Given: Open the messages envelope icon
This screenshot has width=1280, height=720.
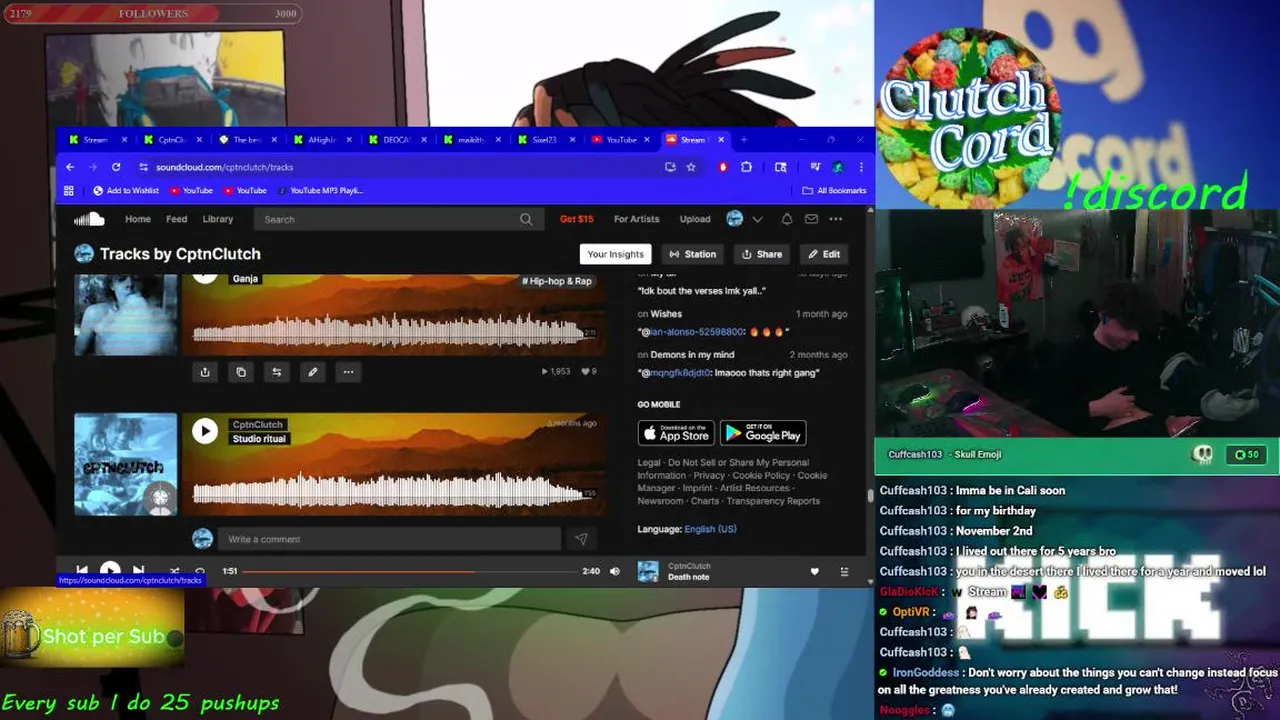Looking at the screenshot, I should pos(811,219).
